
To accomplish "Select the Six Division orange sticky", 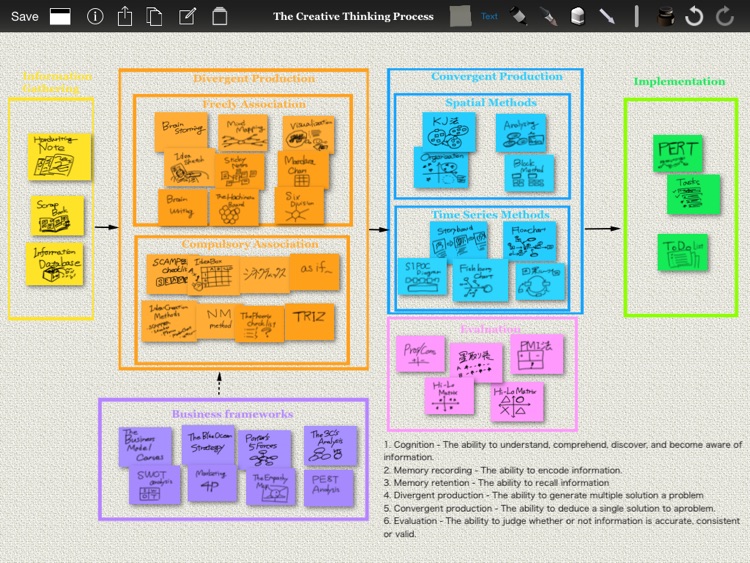I will pos(299,206).
